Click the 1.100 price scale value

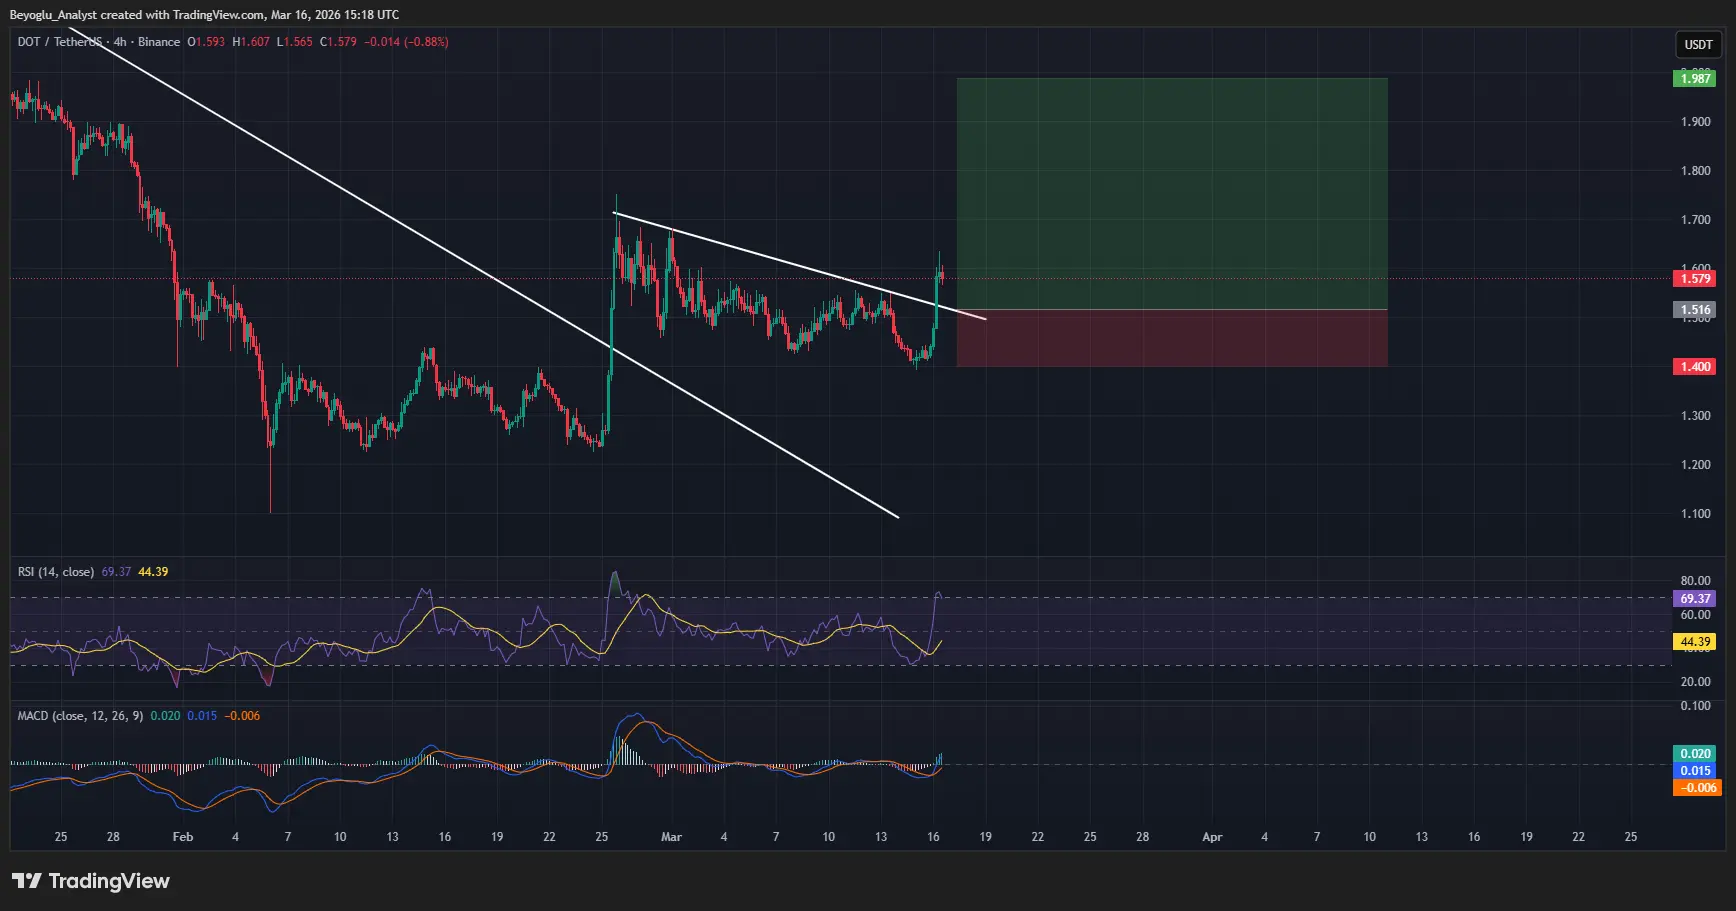click(1695, 514)
